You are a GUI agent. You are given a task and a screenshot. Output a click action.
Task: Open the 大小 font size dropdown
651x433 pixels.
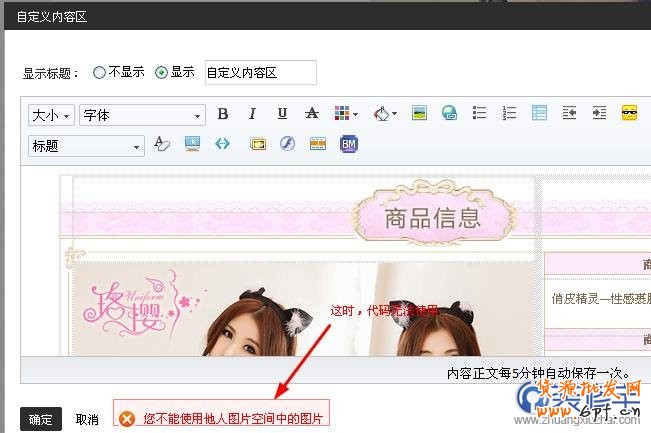click(52, 115)
